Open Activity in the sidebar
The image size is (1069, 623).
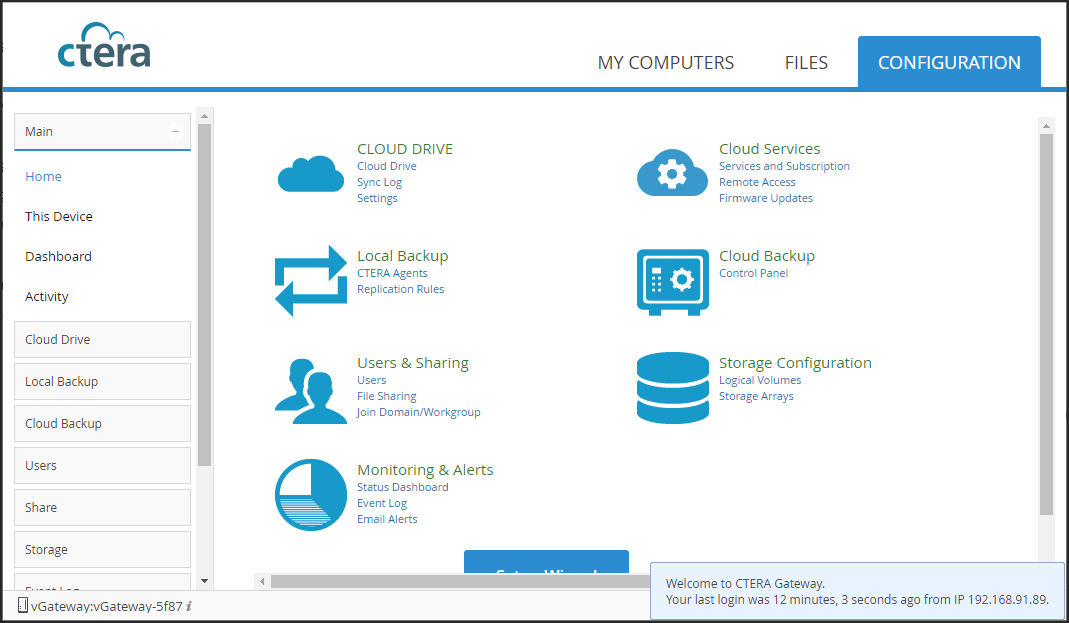coord(46,297)
